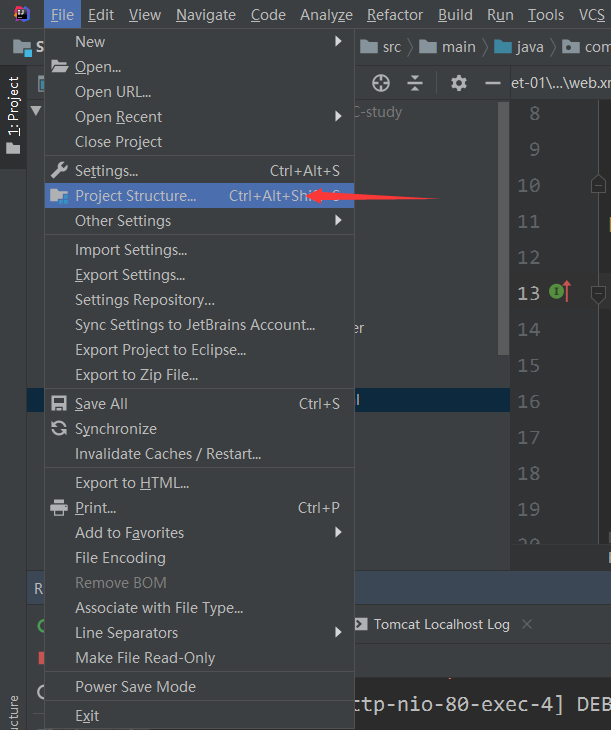The image size is (611, 730).
Task: Hide the Project tool window with minus icon
Action: (491, 83)
